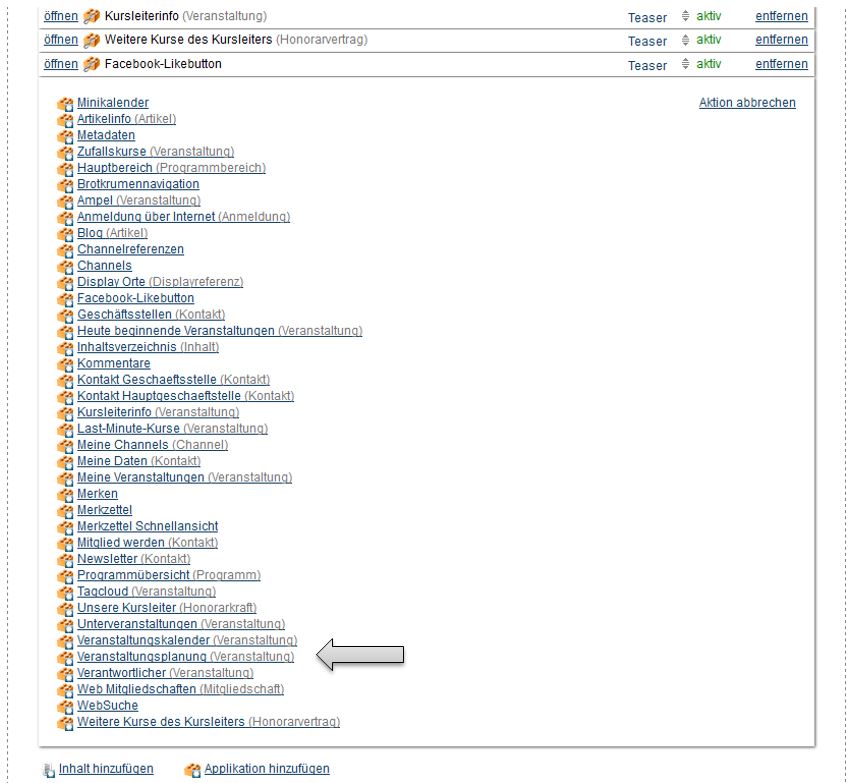Click the Inhalt hinzufügen document icon
This screenshot has width=849, height=783.
pos(49,770)
